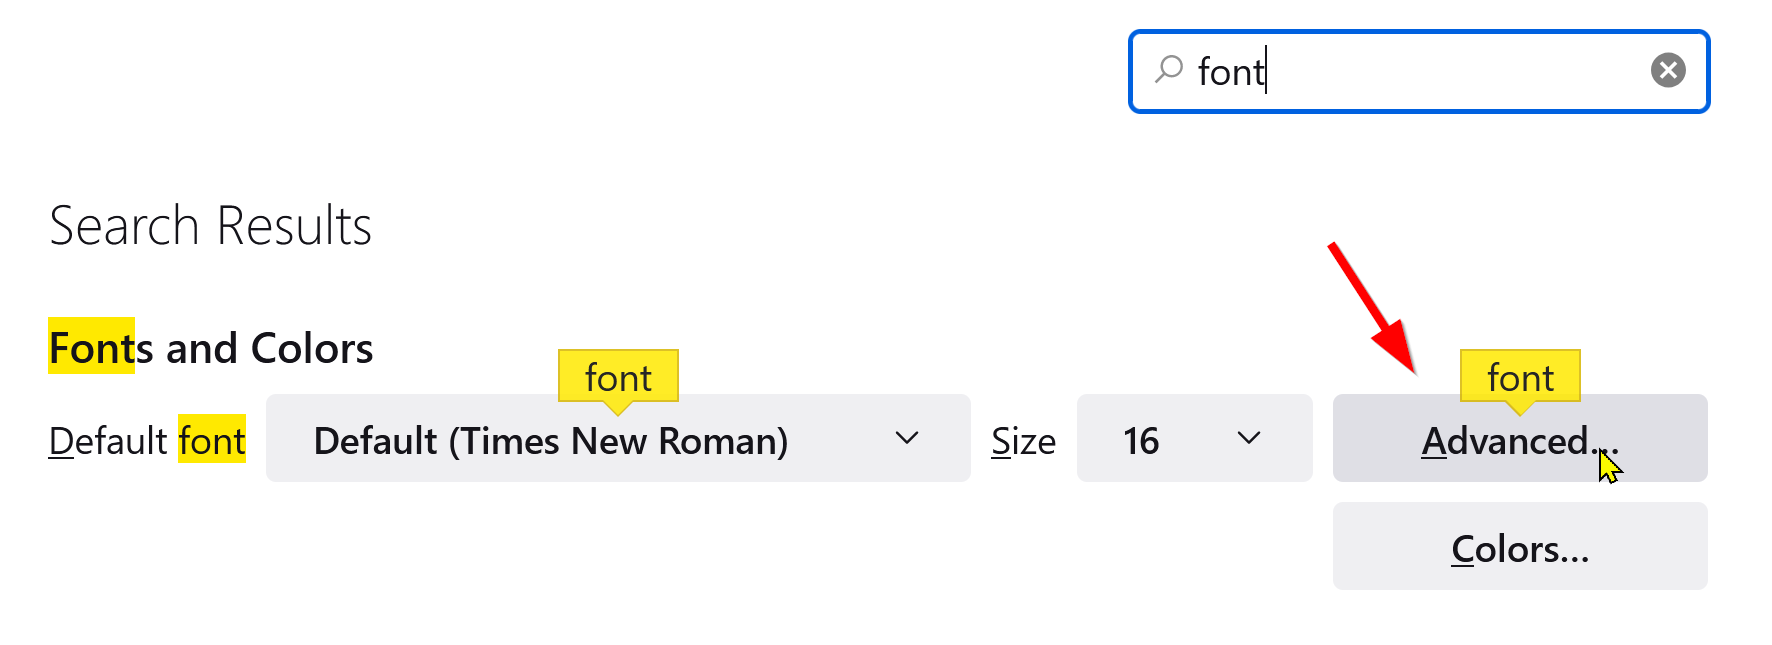This screenshot has width=1772, height=645.
Task: Clear the search text with the X icon
Action: point(1667,70)
